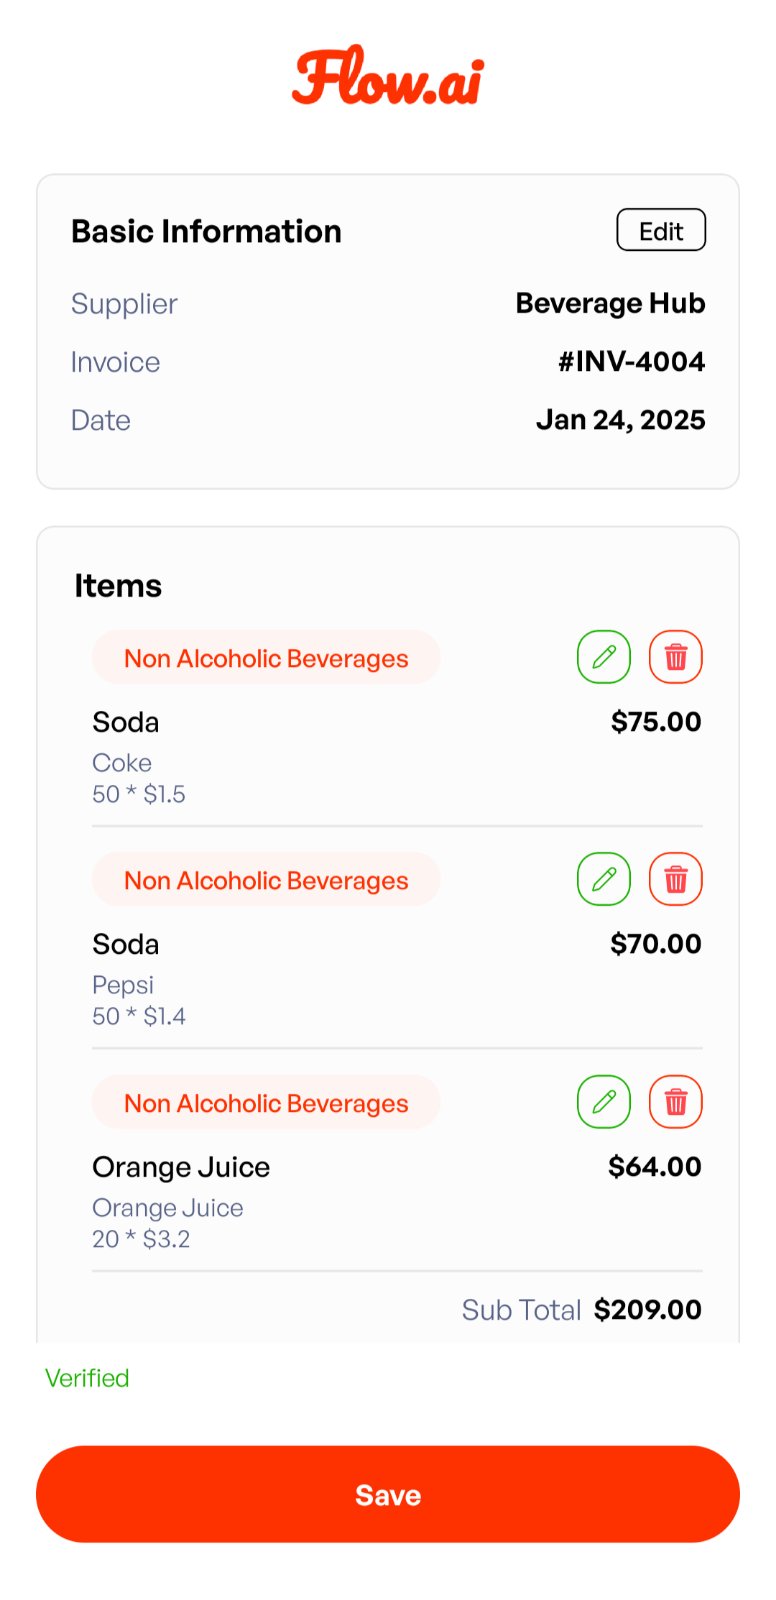Edit the Pepsi soda item
This screenshot has height=1600, width=776.
click(604, 879)
